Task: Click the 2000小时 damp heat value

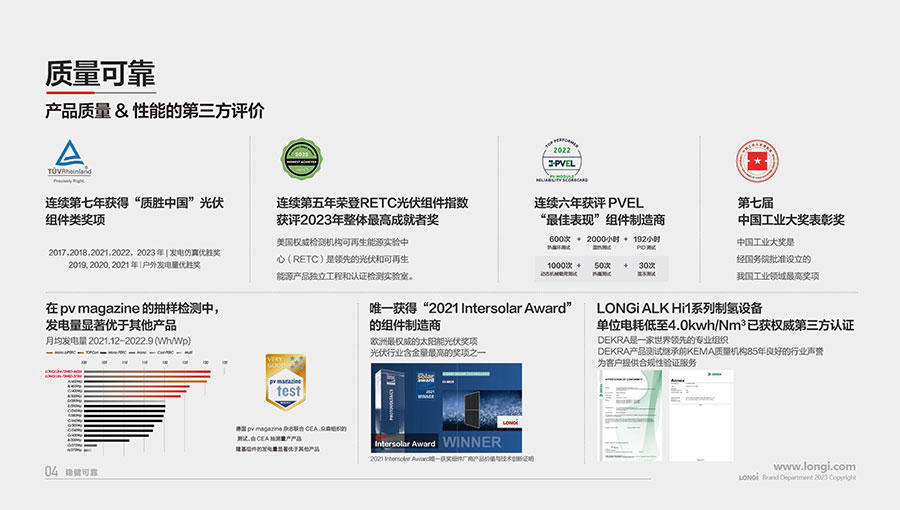Action: click(603, 239)
